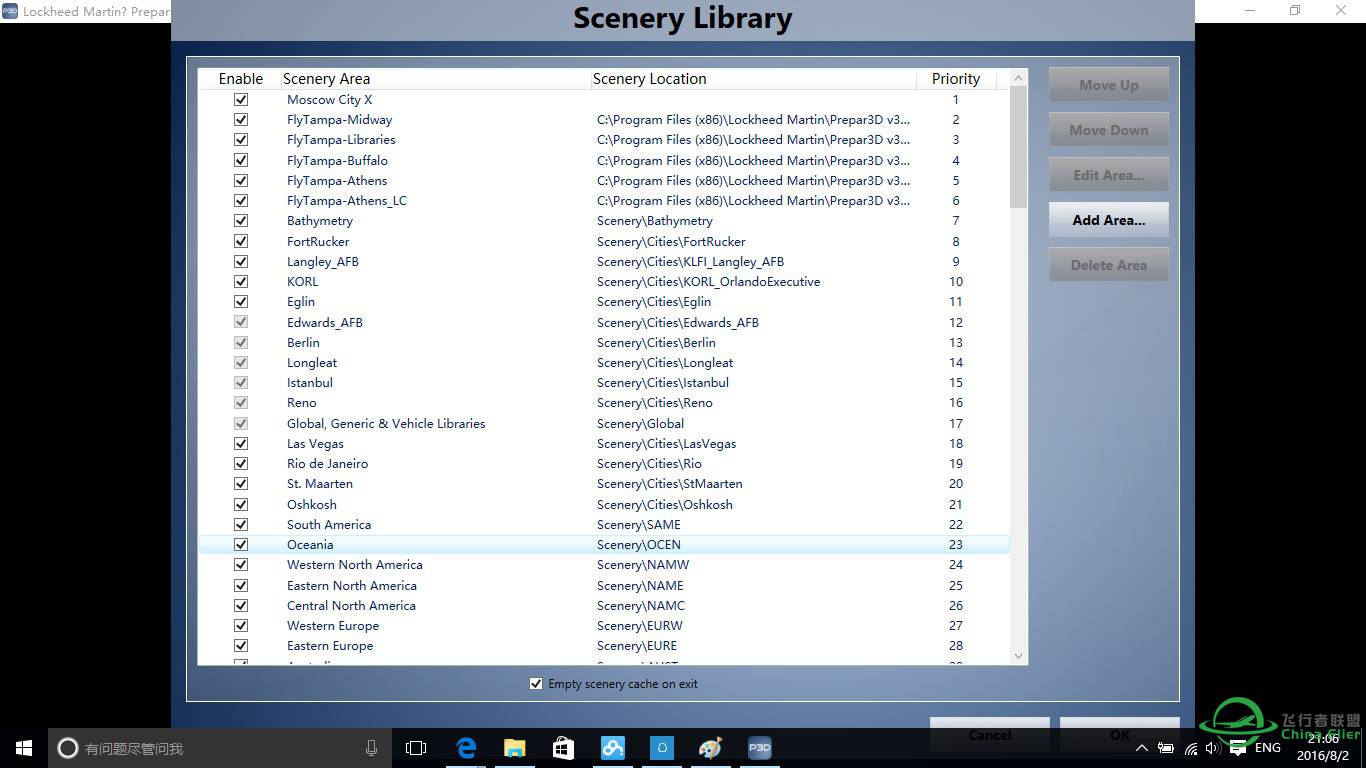The height and width of the screenshot is (768, 1366).
Task: Sort by Enable column header
Action: point(241,79)
